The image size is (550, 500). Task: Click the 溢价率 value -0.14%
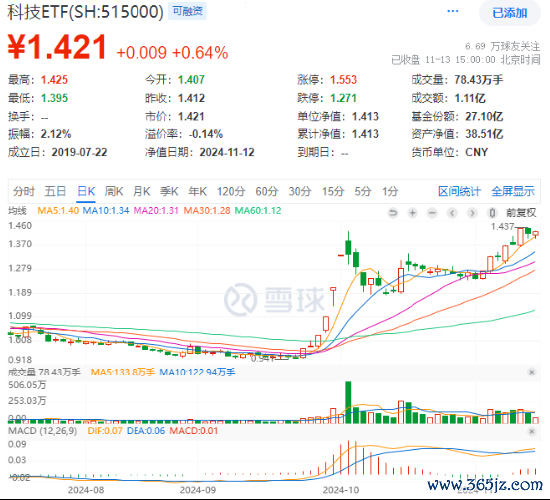click(x=206, y=134)
